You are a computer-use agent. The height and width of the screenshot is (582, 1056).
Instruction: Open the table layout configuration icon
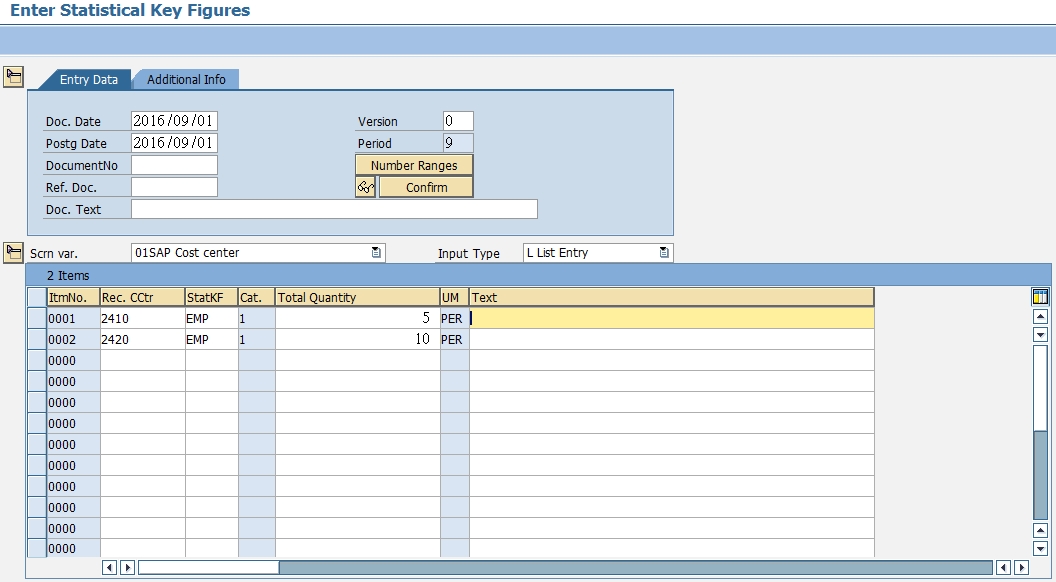pyautogui.click(x=1039, y=296)
